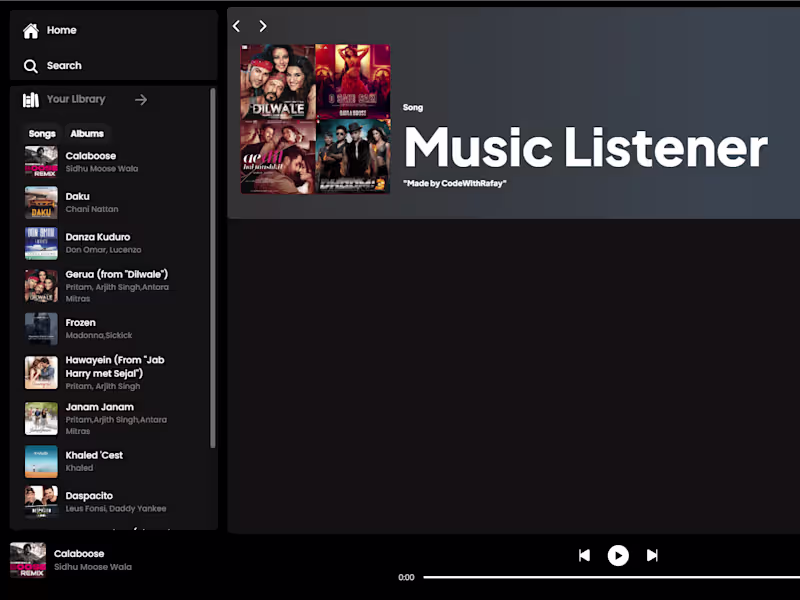Play Gerua from Dilwale
800x600 pixels.
click(110, 285)
